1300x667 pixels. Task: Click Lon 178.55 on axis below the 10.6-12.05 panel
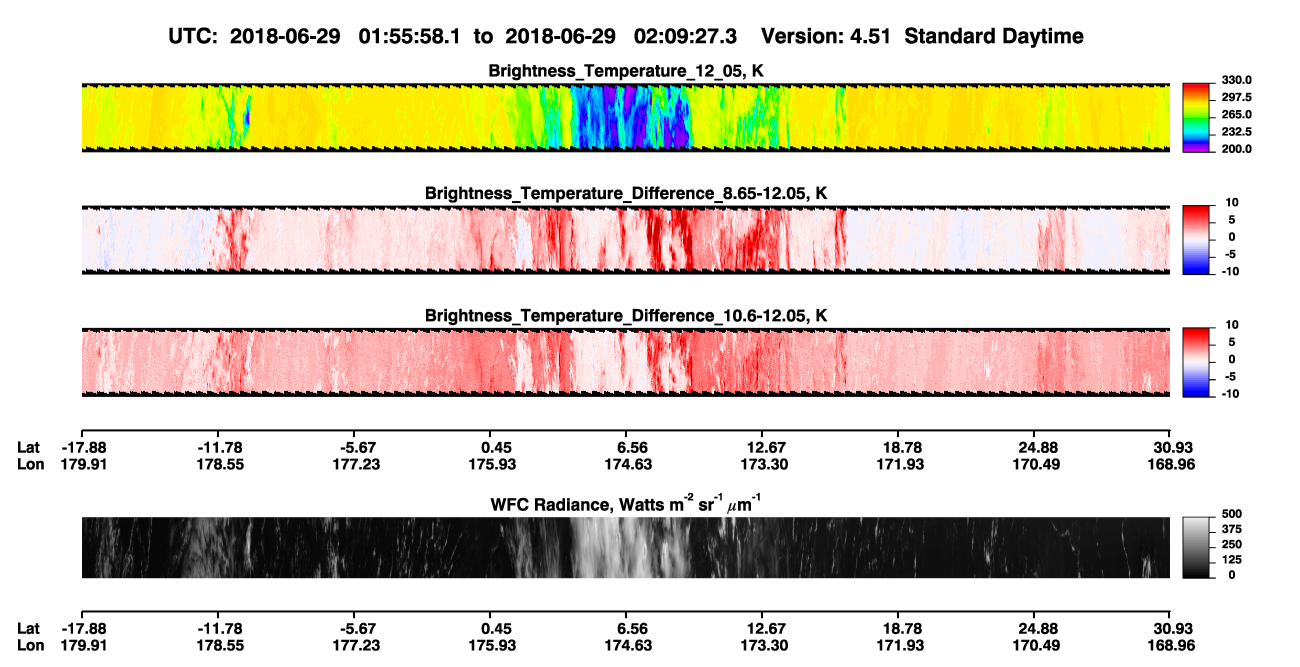(218, 465)
